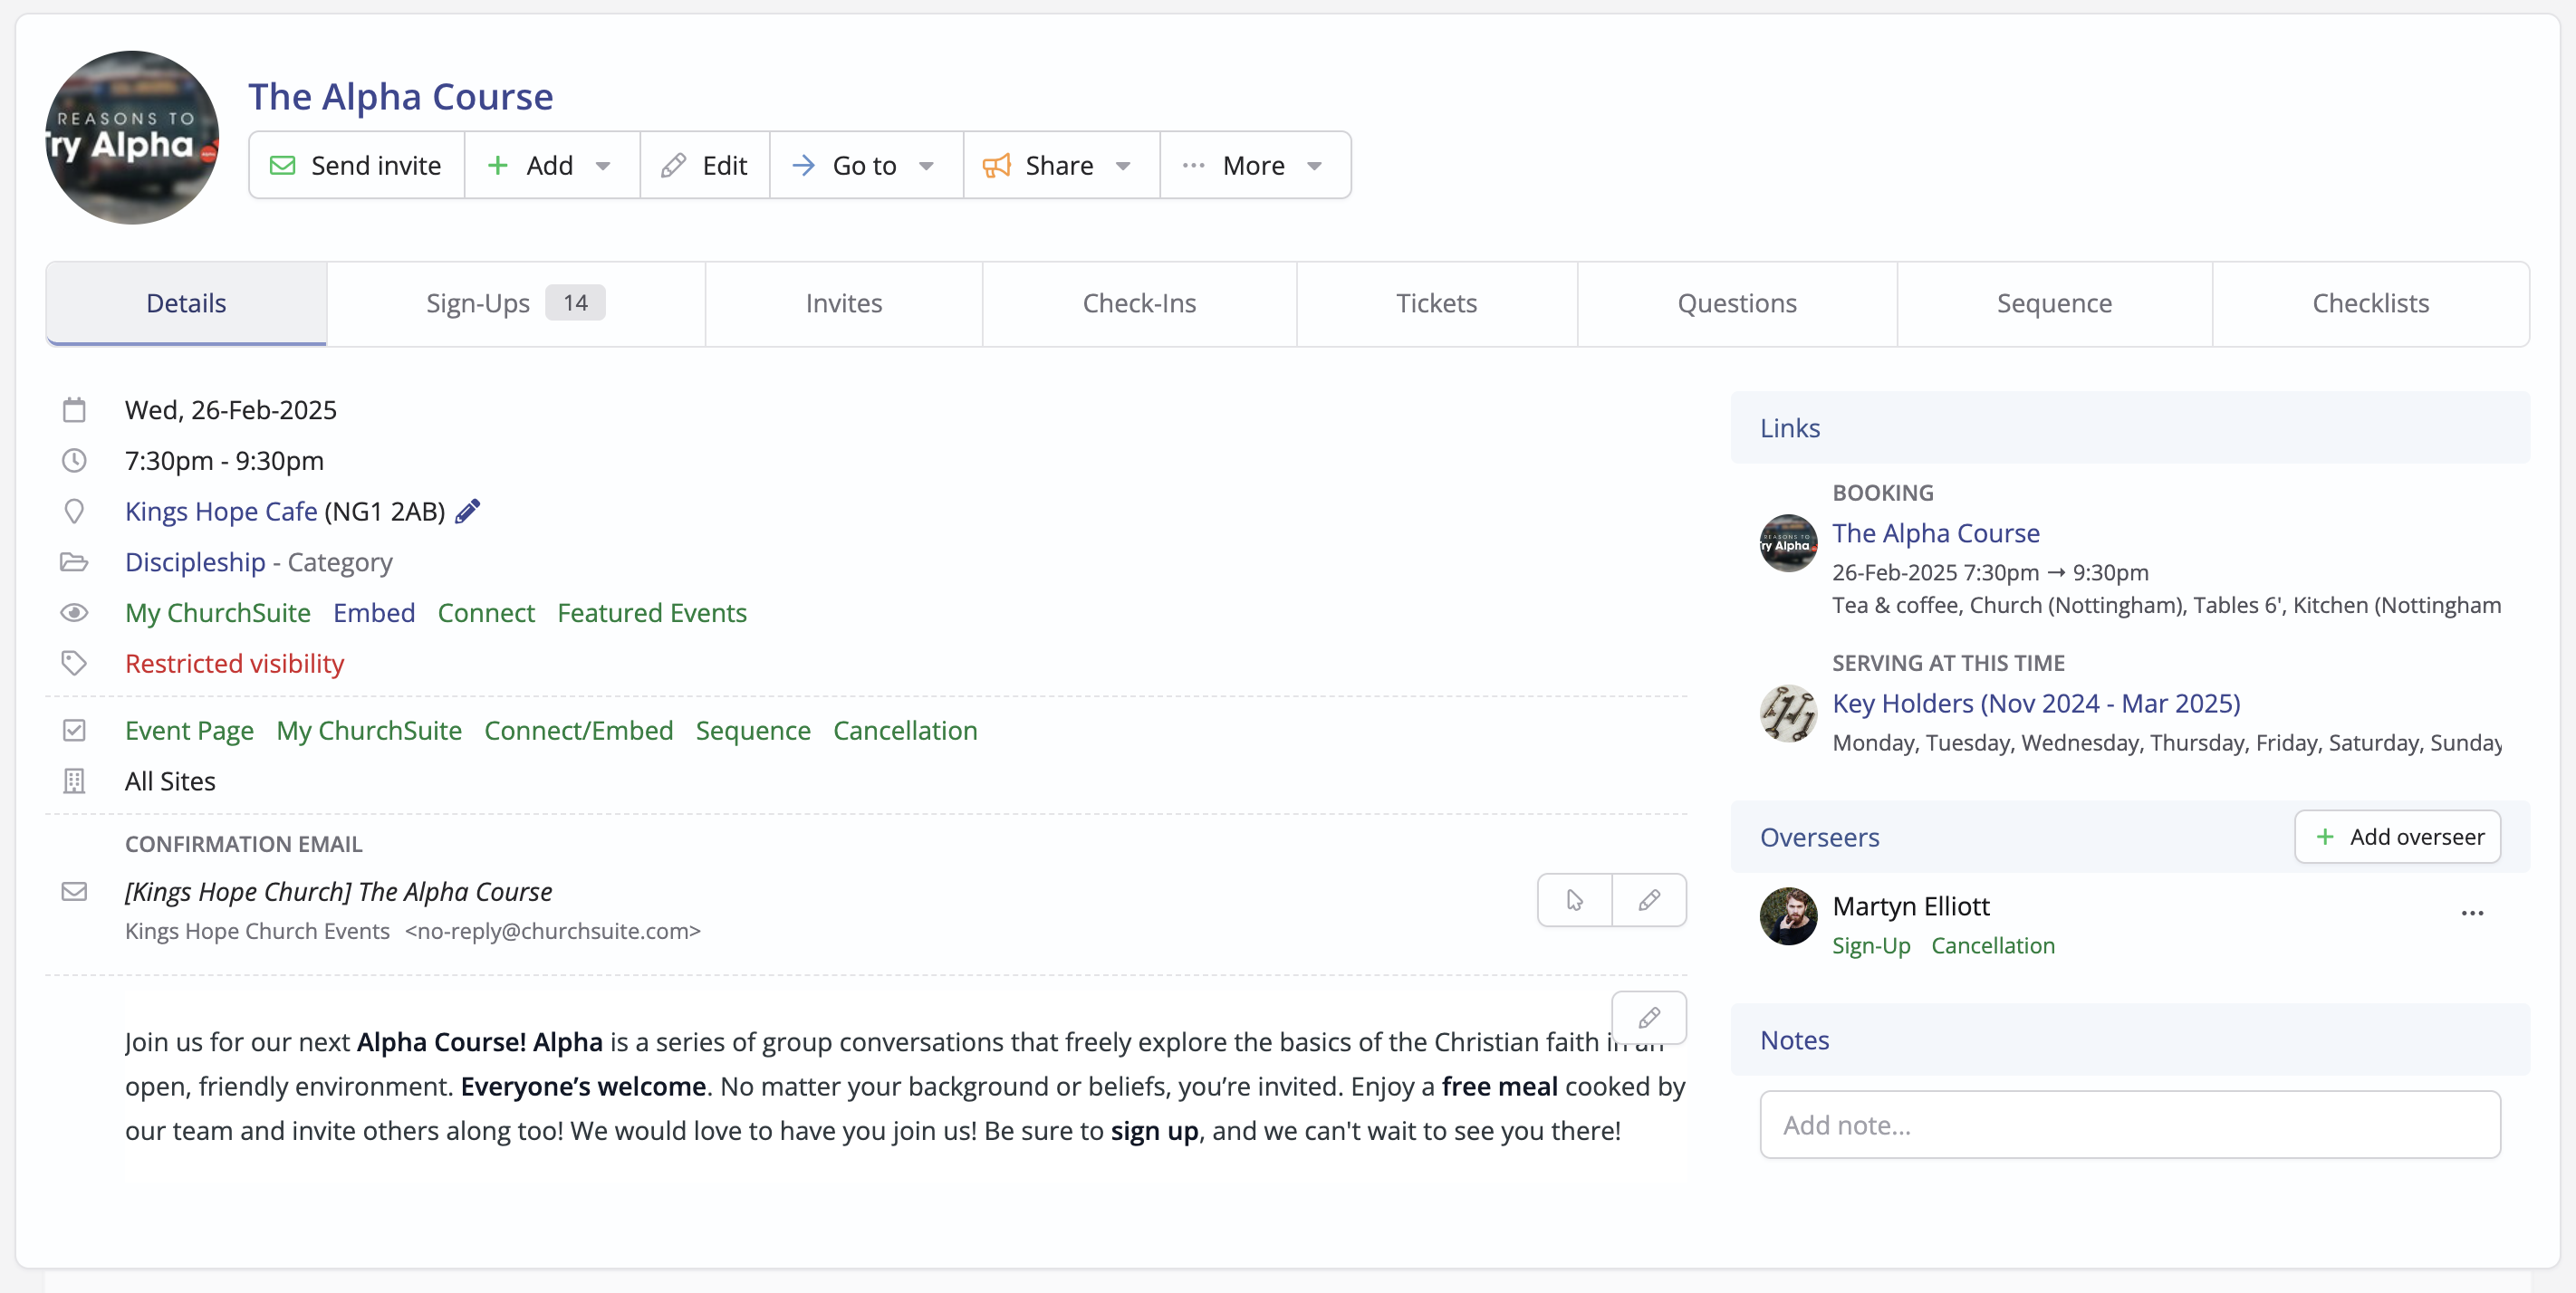This screenshot has width=2576, height=1293.
Task: Edit confirmation email with pencil button
Action: click(x=1650, y=900)
